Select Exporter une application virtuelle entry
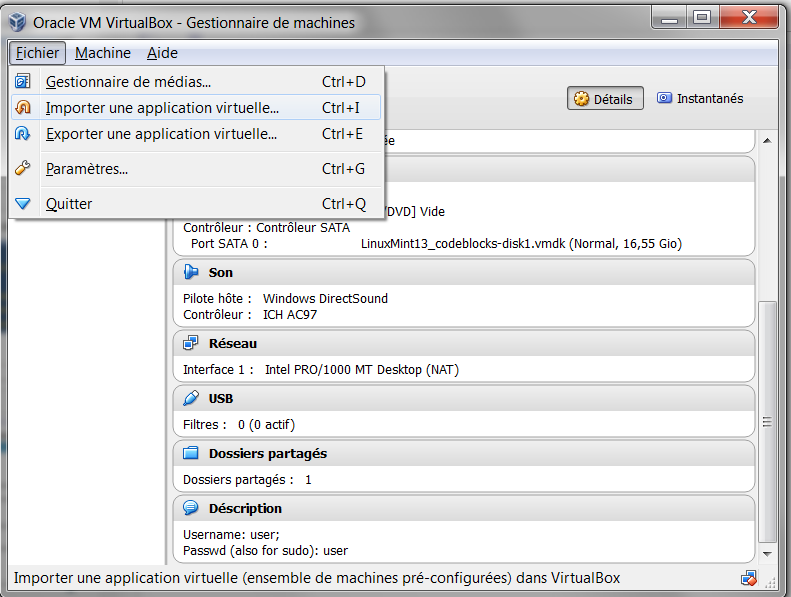The height and width of the screenshot is (597, 791). tap(196, 134)
